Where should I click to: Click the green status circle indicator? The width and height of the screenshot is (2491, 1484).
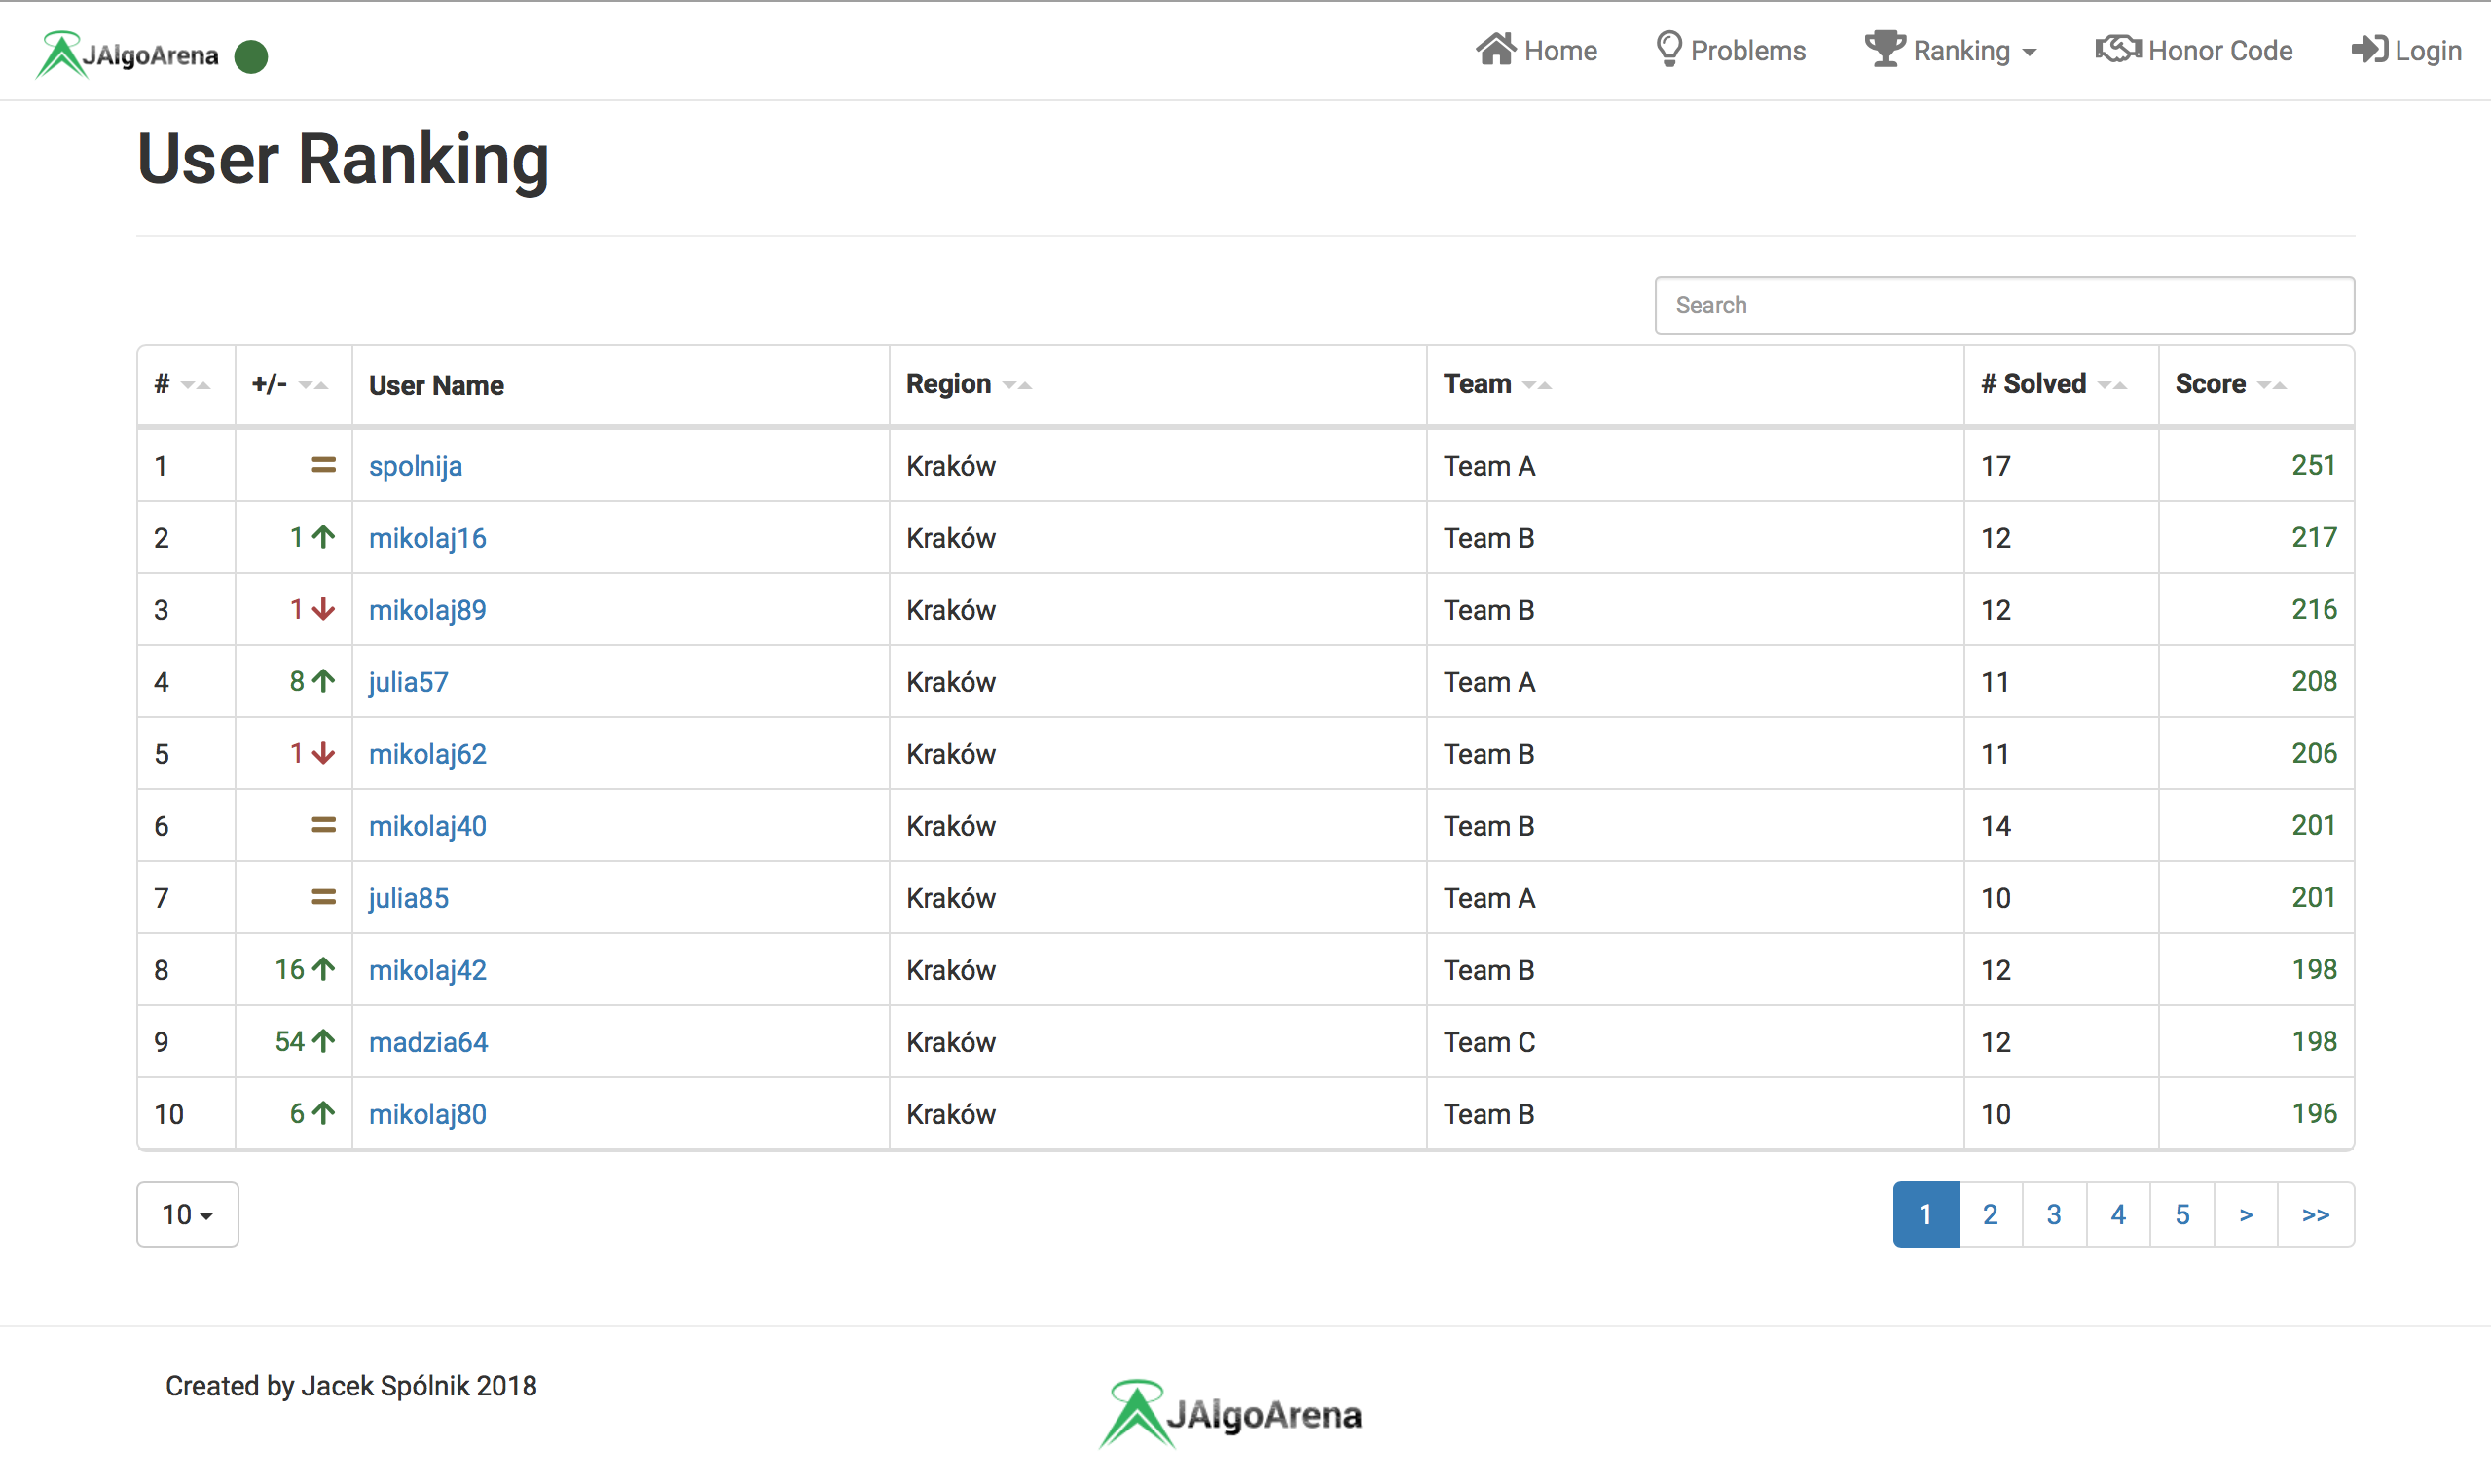tap(251, 56)
